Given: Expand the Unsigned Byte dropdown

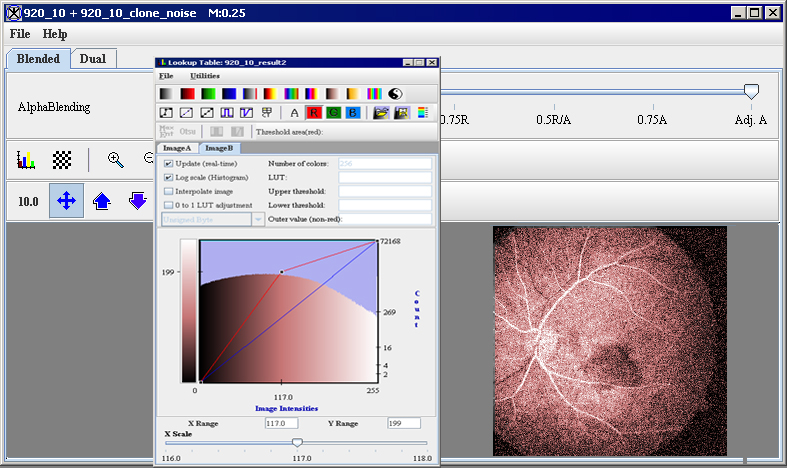Looking at the screenshot, I should point(258,218).
